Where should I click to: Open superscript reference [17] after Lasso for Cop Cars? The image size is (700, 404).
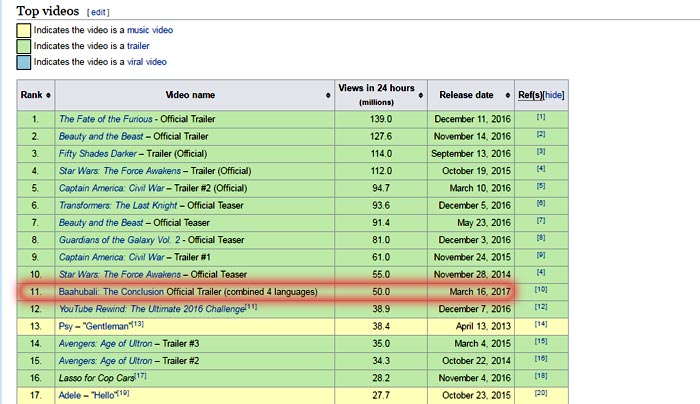141,375
